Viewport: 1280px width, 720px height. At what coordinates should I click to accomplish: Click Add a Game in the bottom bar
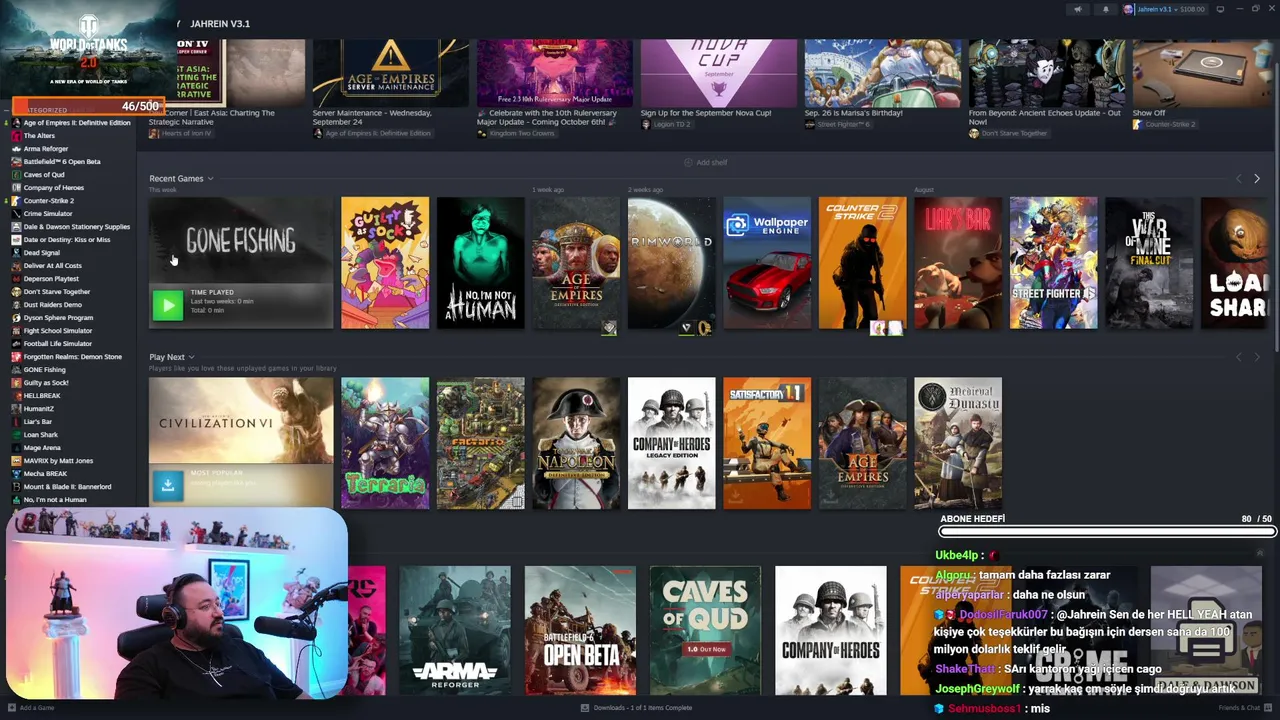tap(31, 708)
